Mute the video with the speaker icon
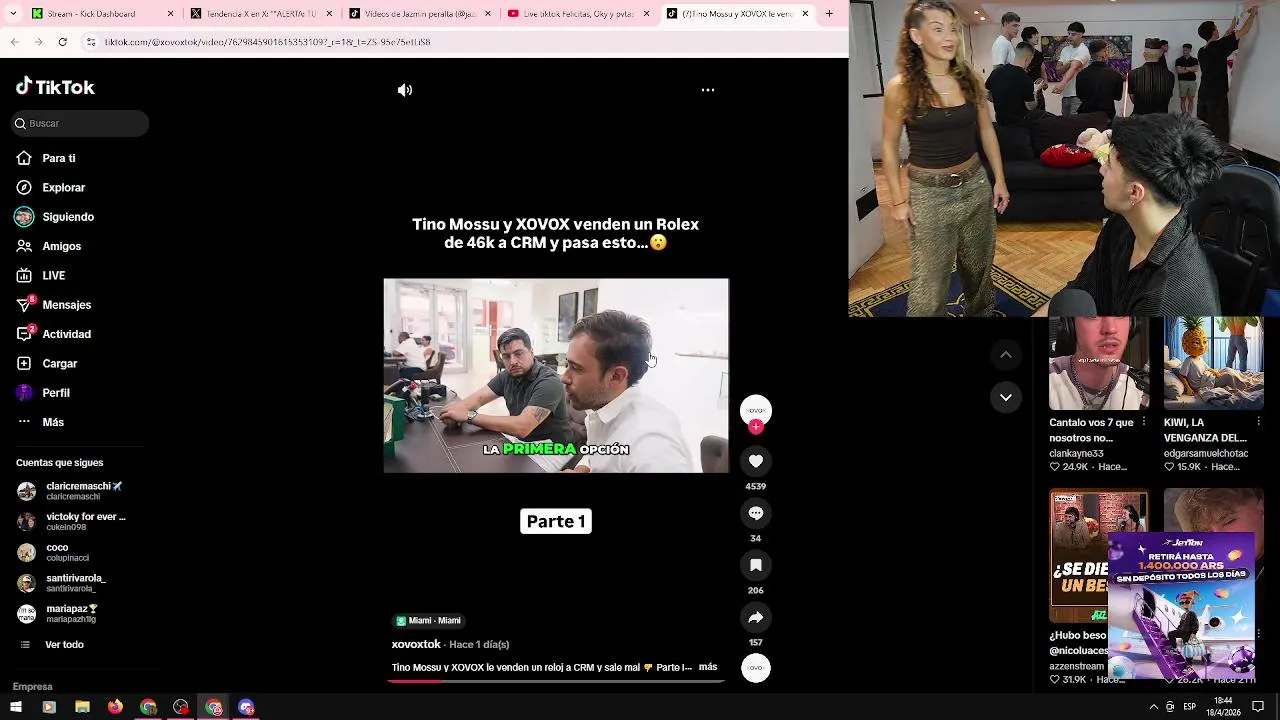This screenshot has height=720, width=1280. pos(405,90)
